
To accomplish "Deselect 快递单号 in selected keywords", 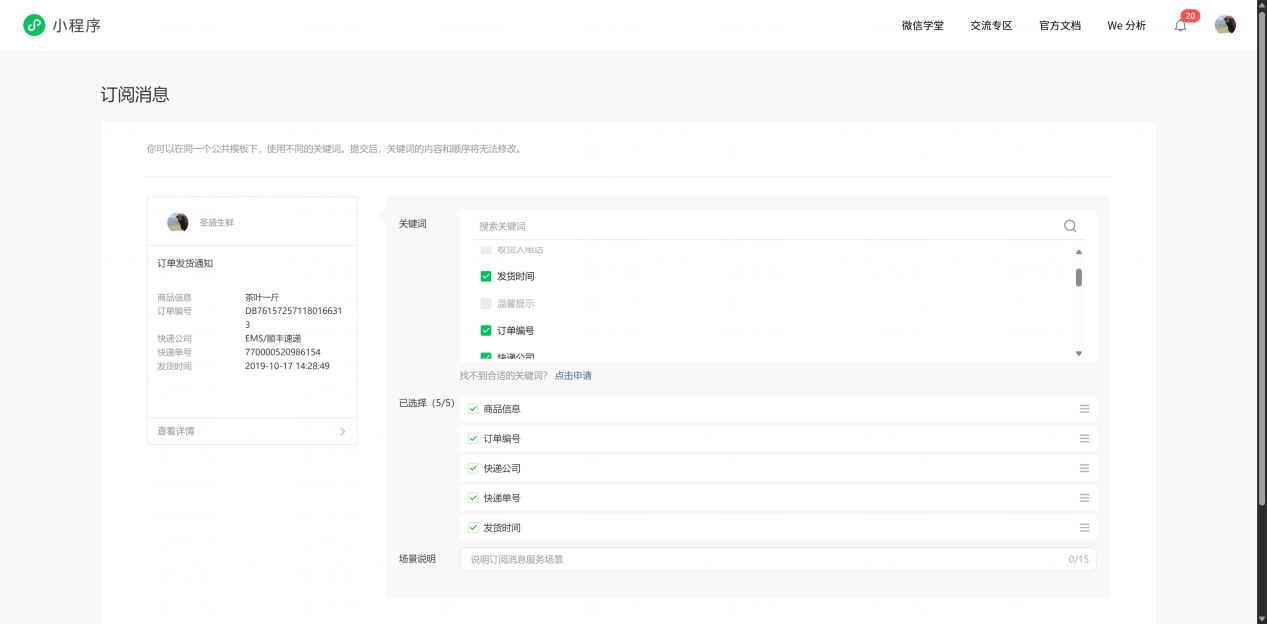I will click(473, 498).
